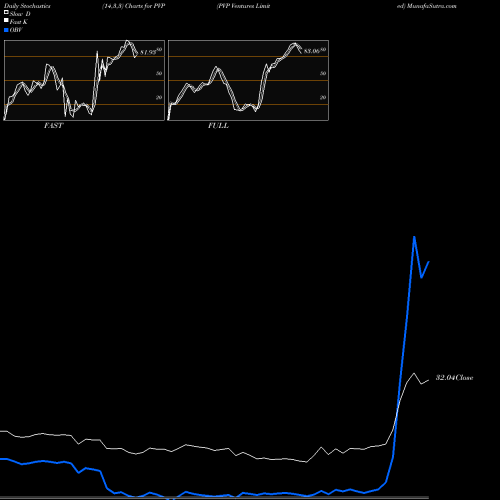Click the 83.06 value in FULL chart

click(312, 51)
